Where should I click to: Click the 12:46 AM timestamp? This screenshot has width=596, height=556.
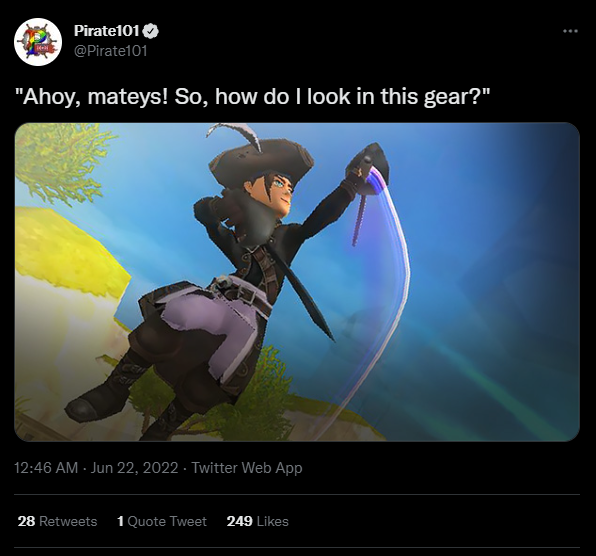tap(46, 468)
